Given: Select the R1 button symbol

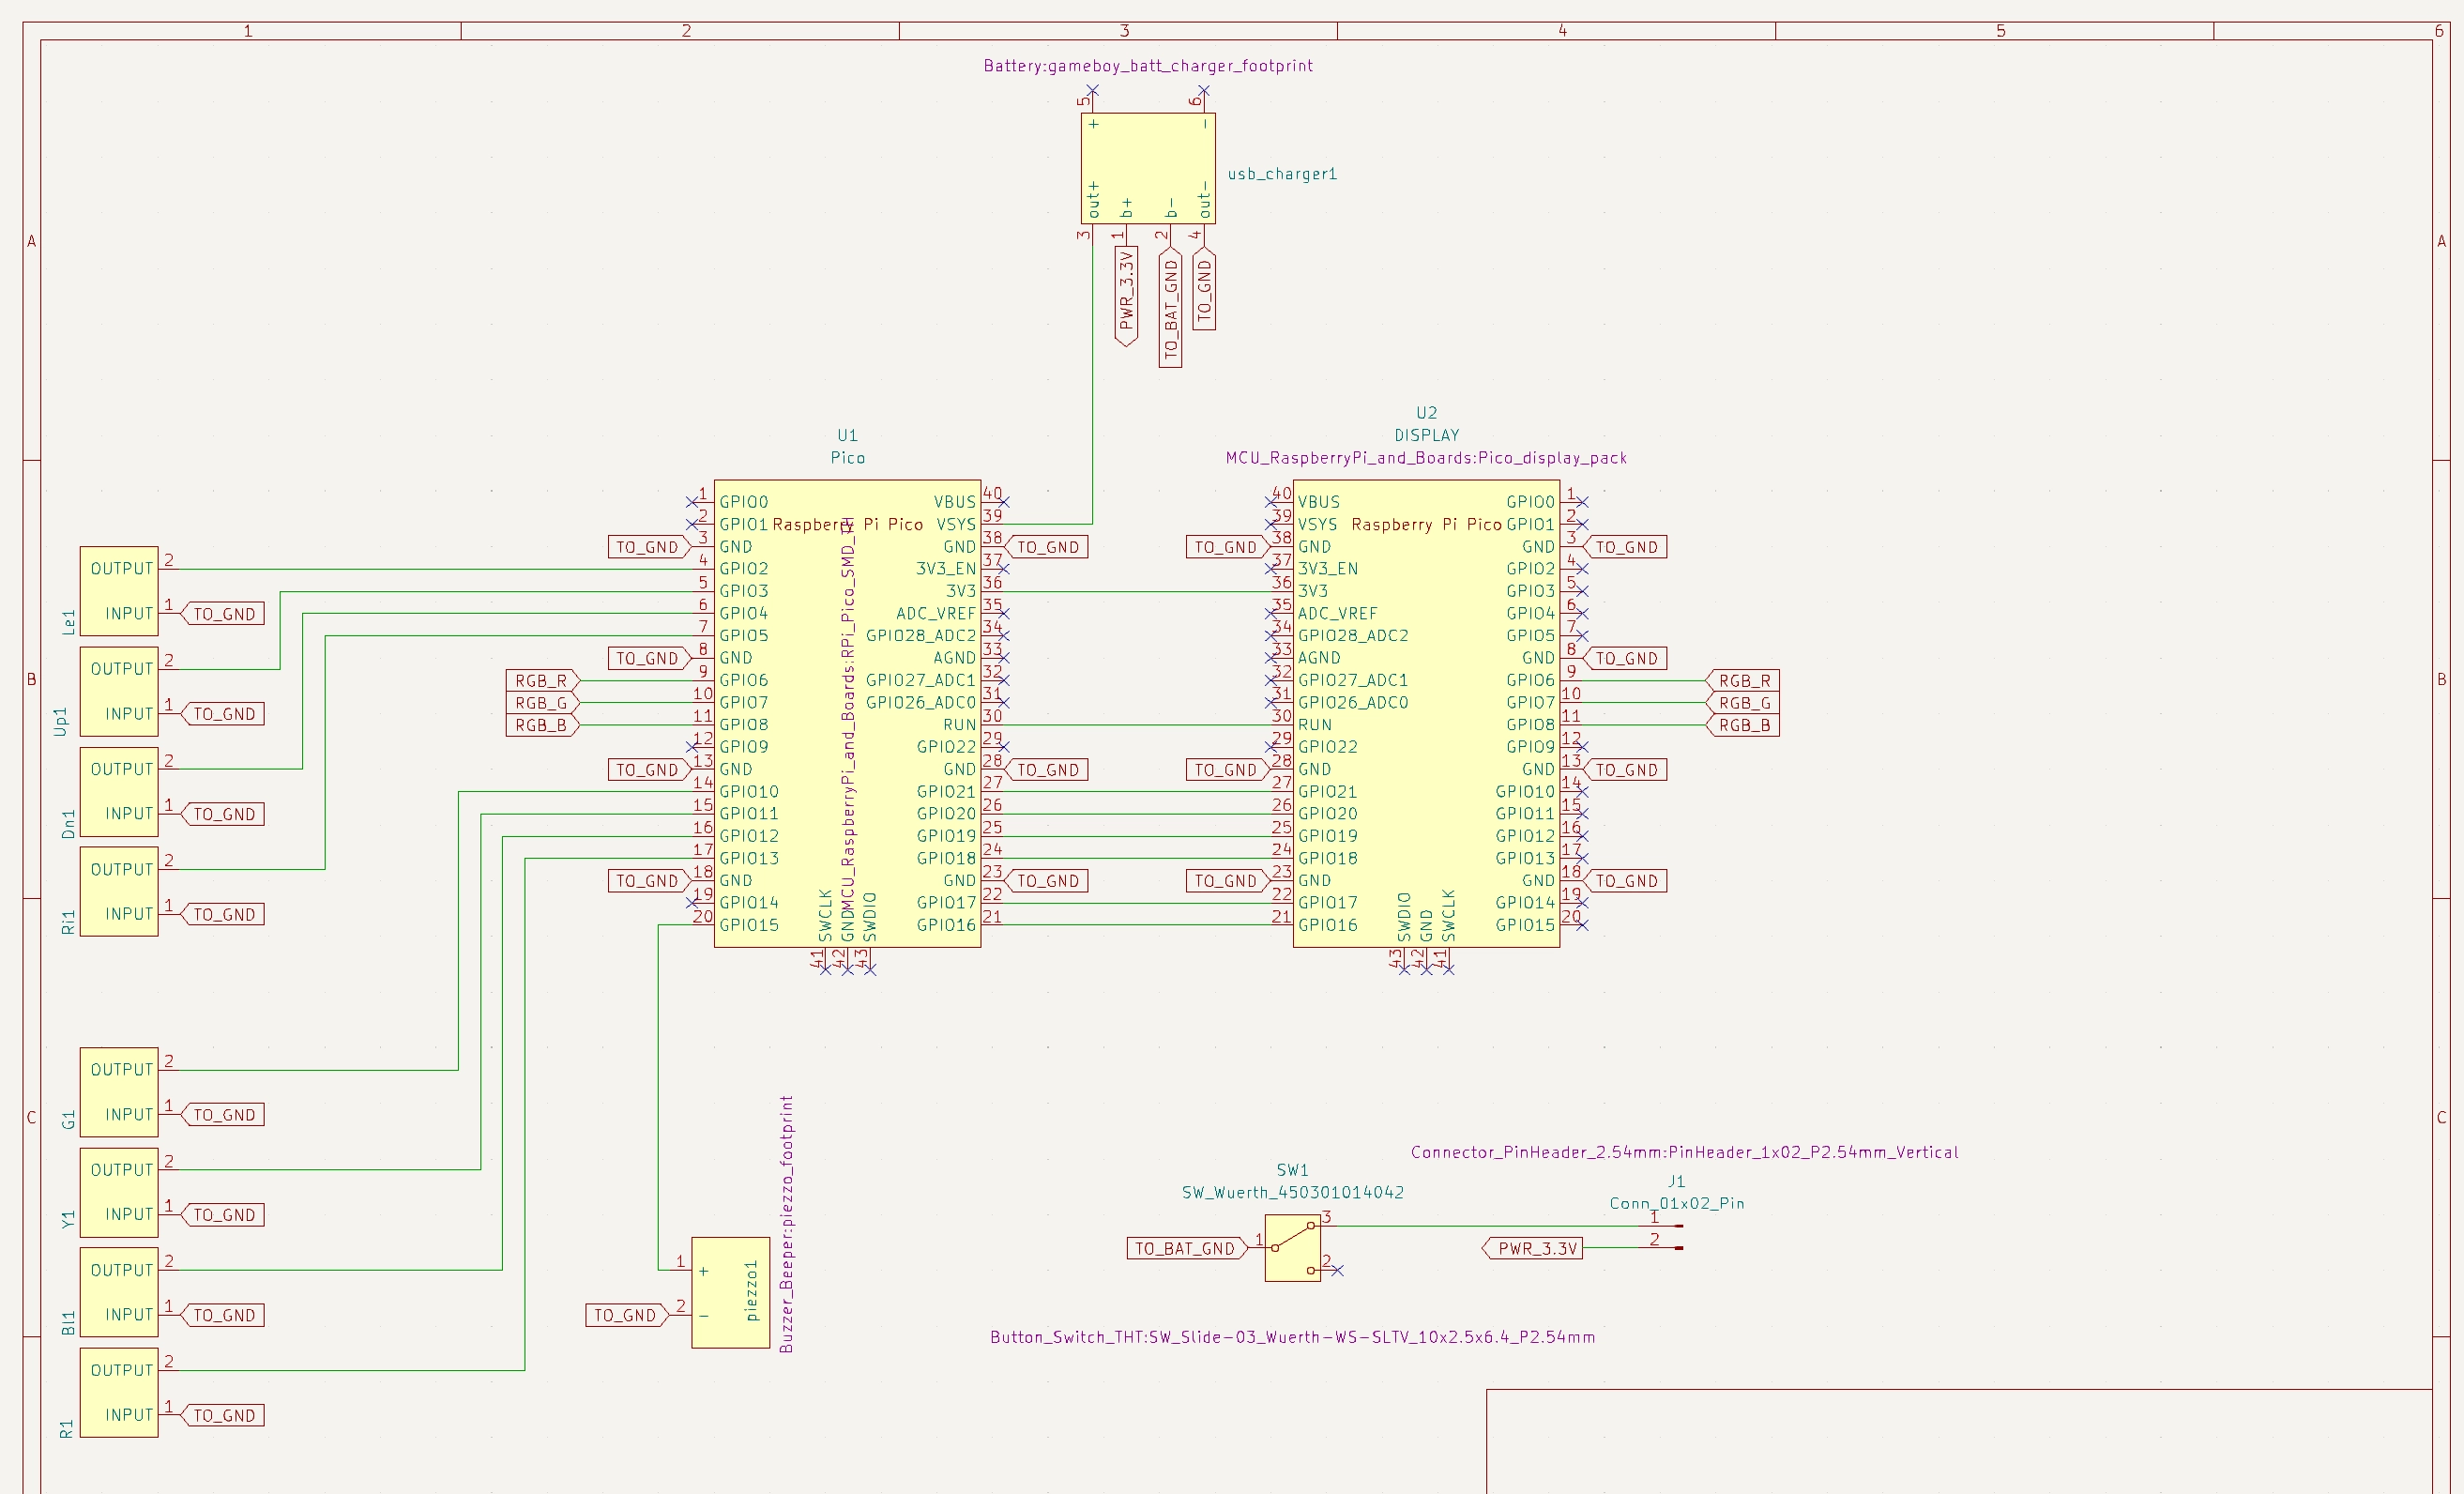Looking at the screenshot, I should pyautogui.click(x=119, y=1392).
